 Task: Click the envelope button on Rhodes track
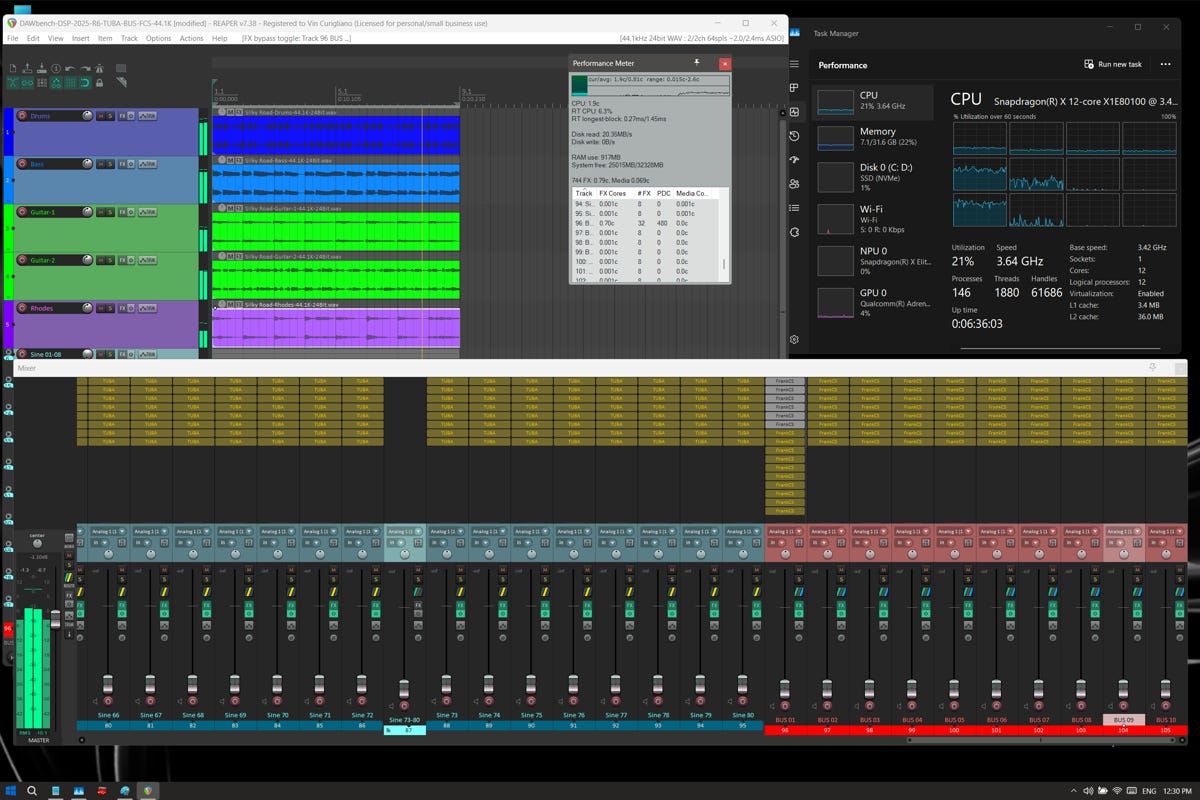click(x=147, y=308)
